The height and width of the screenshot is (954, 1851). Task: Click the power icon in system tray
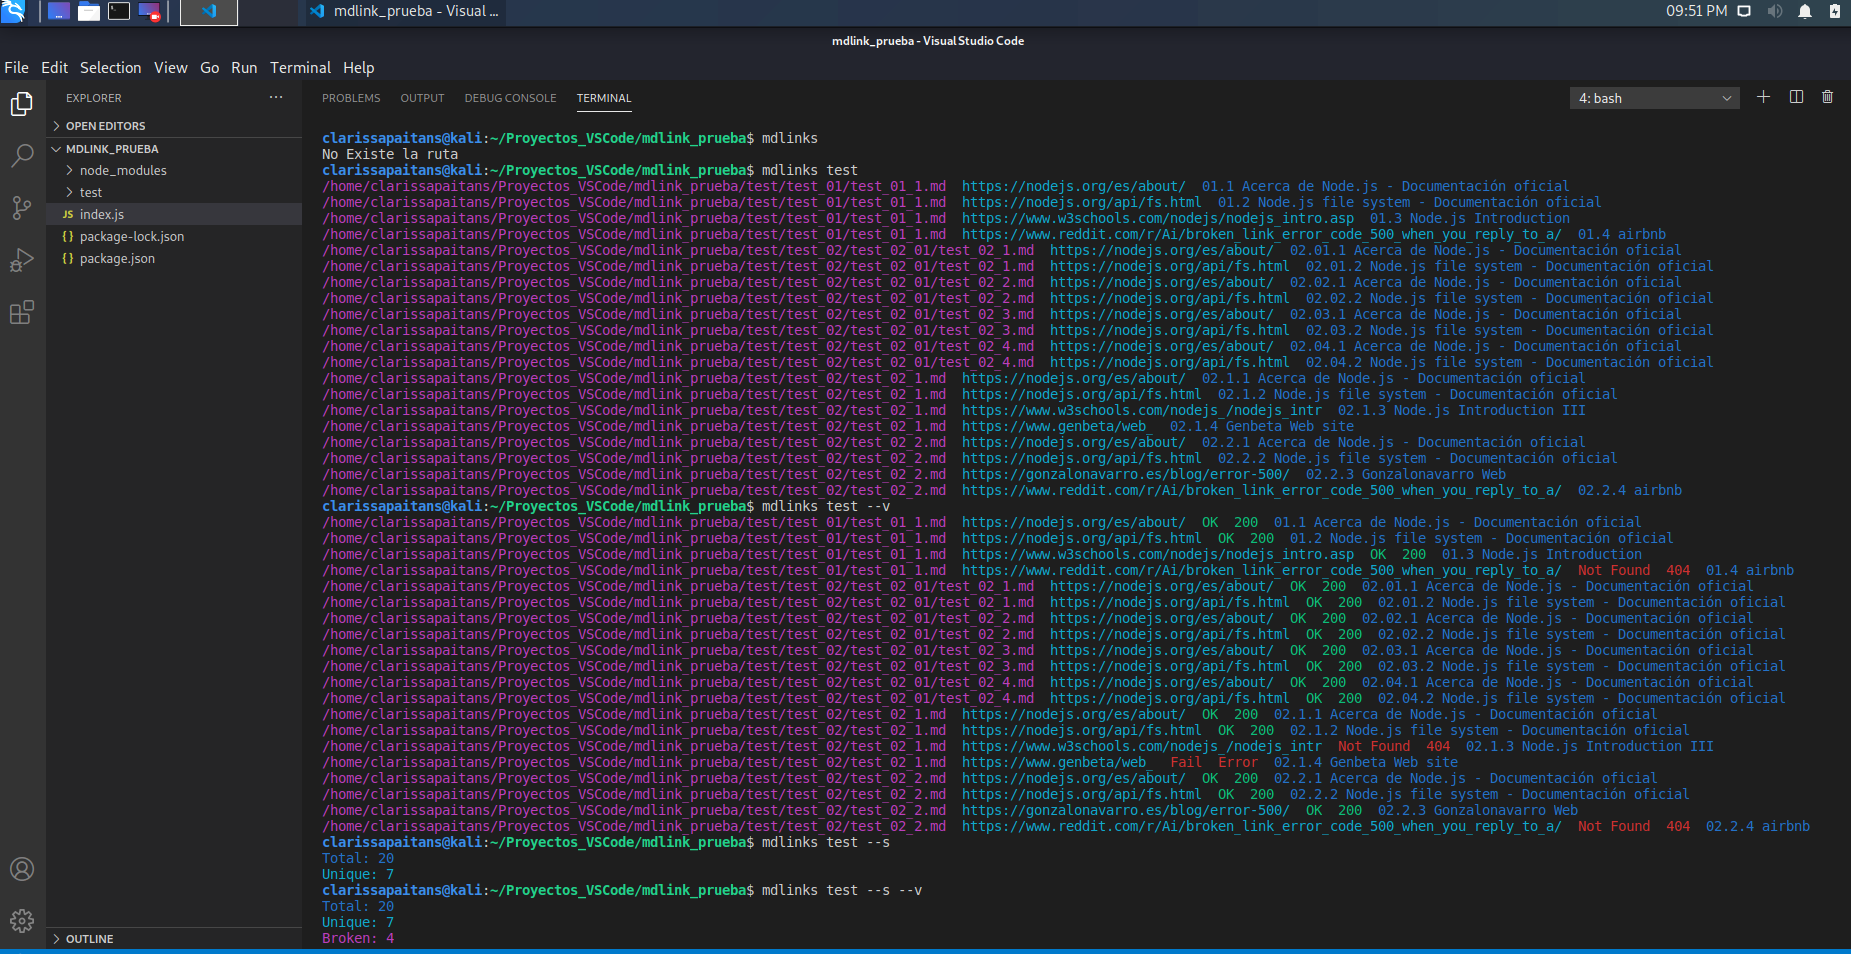point(1835,11)
